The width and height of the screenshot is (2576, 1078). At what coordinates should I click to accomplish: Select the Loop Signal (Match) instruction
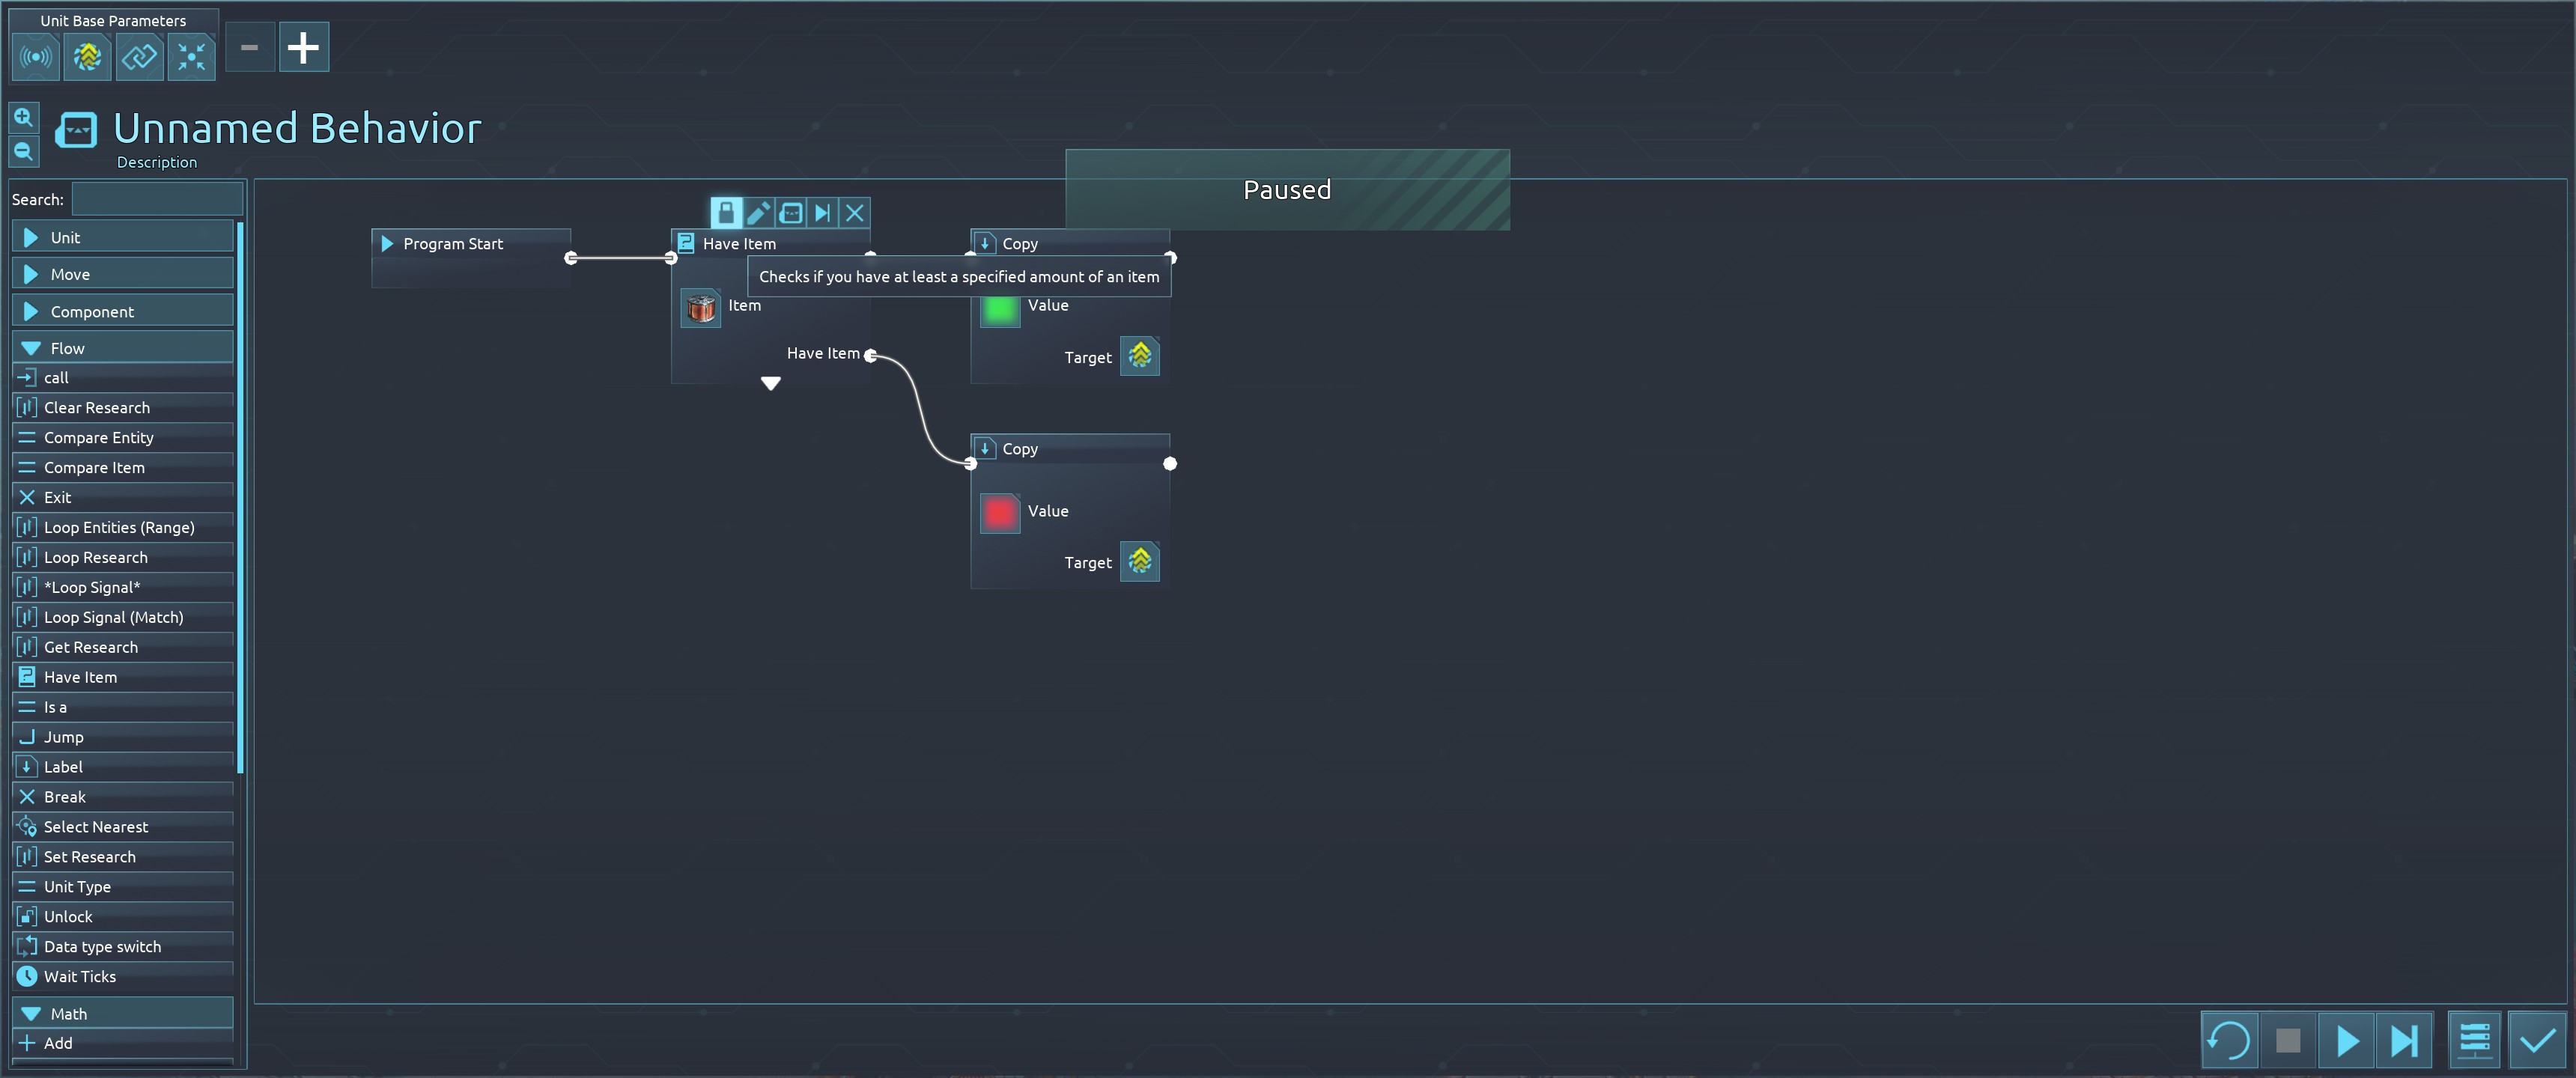pyautogui.click(x=113, y=617)
